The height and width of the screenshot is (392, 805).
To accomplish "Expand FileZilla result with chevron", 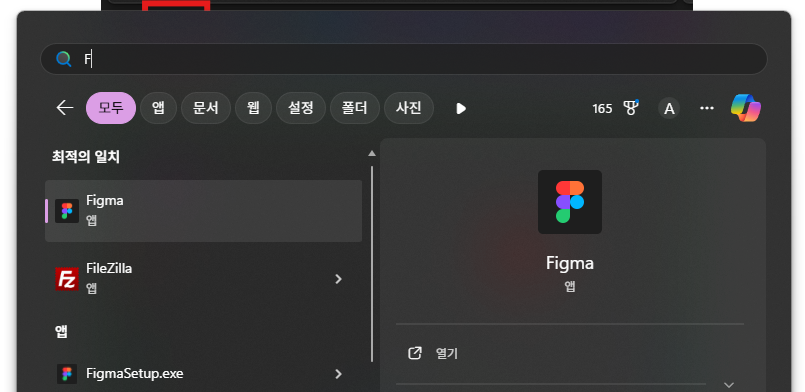I will coord(338,279).
